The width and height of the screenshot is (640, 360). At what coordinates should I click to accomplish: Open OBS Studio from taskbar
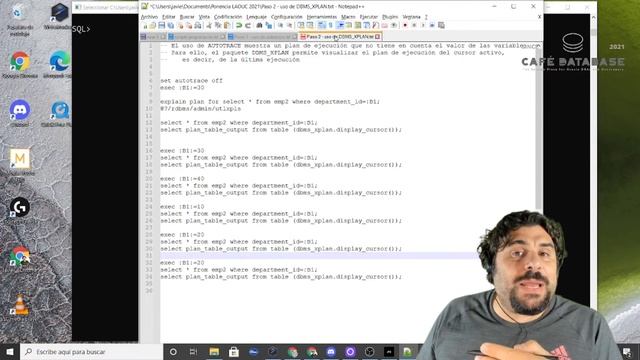click(369, 351)
